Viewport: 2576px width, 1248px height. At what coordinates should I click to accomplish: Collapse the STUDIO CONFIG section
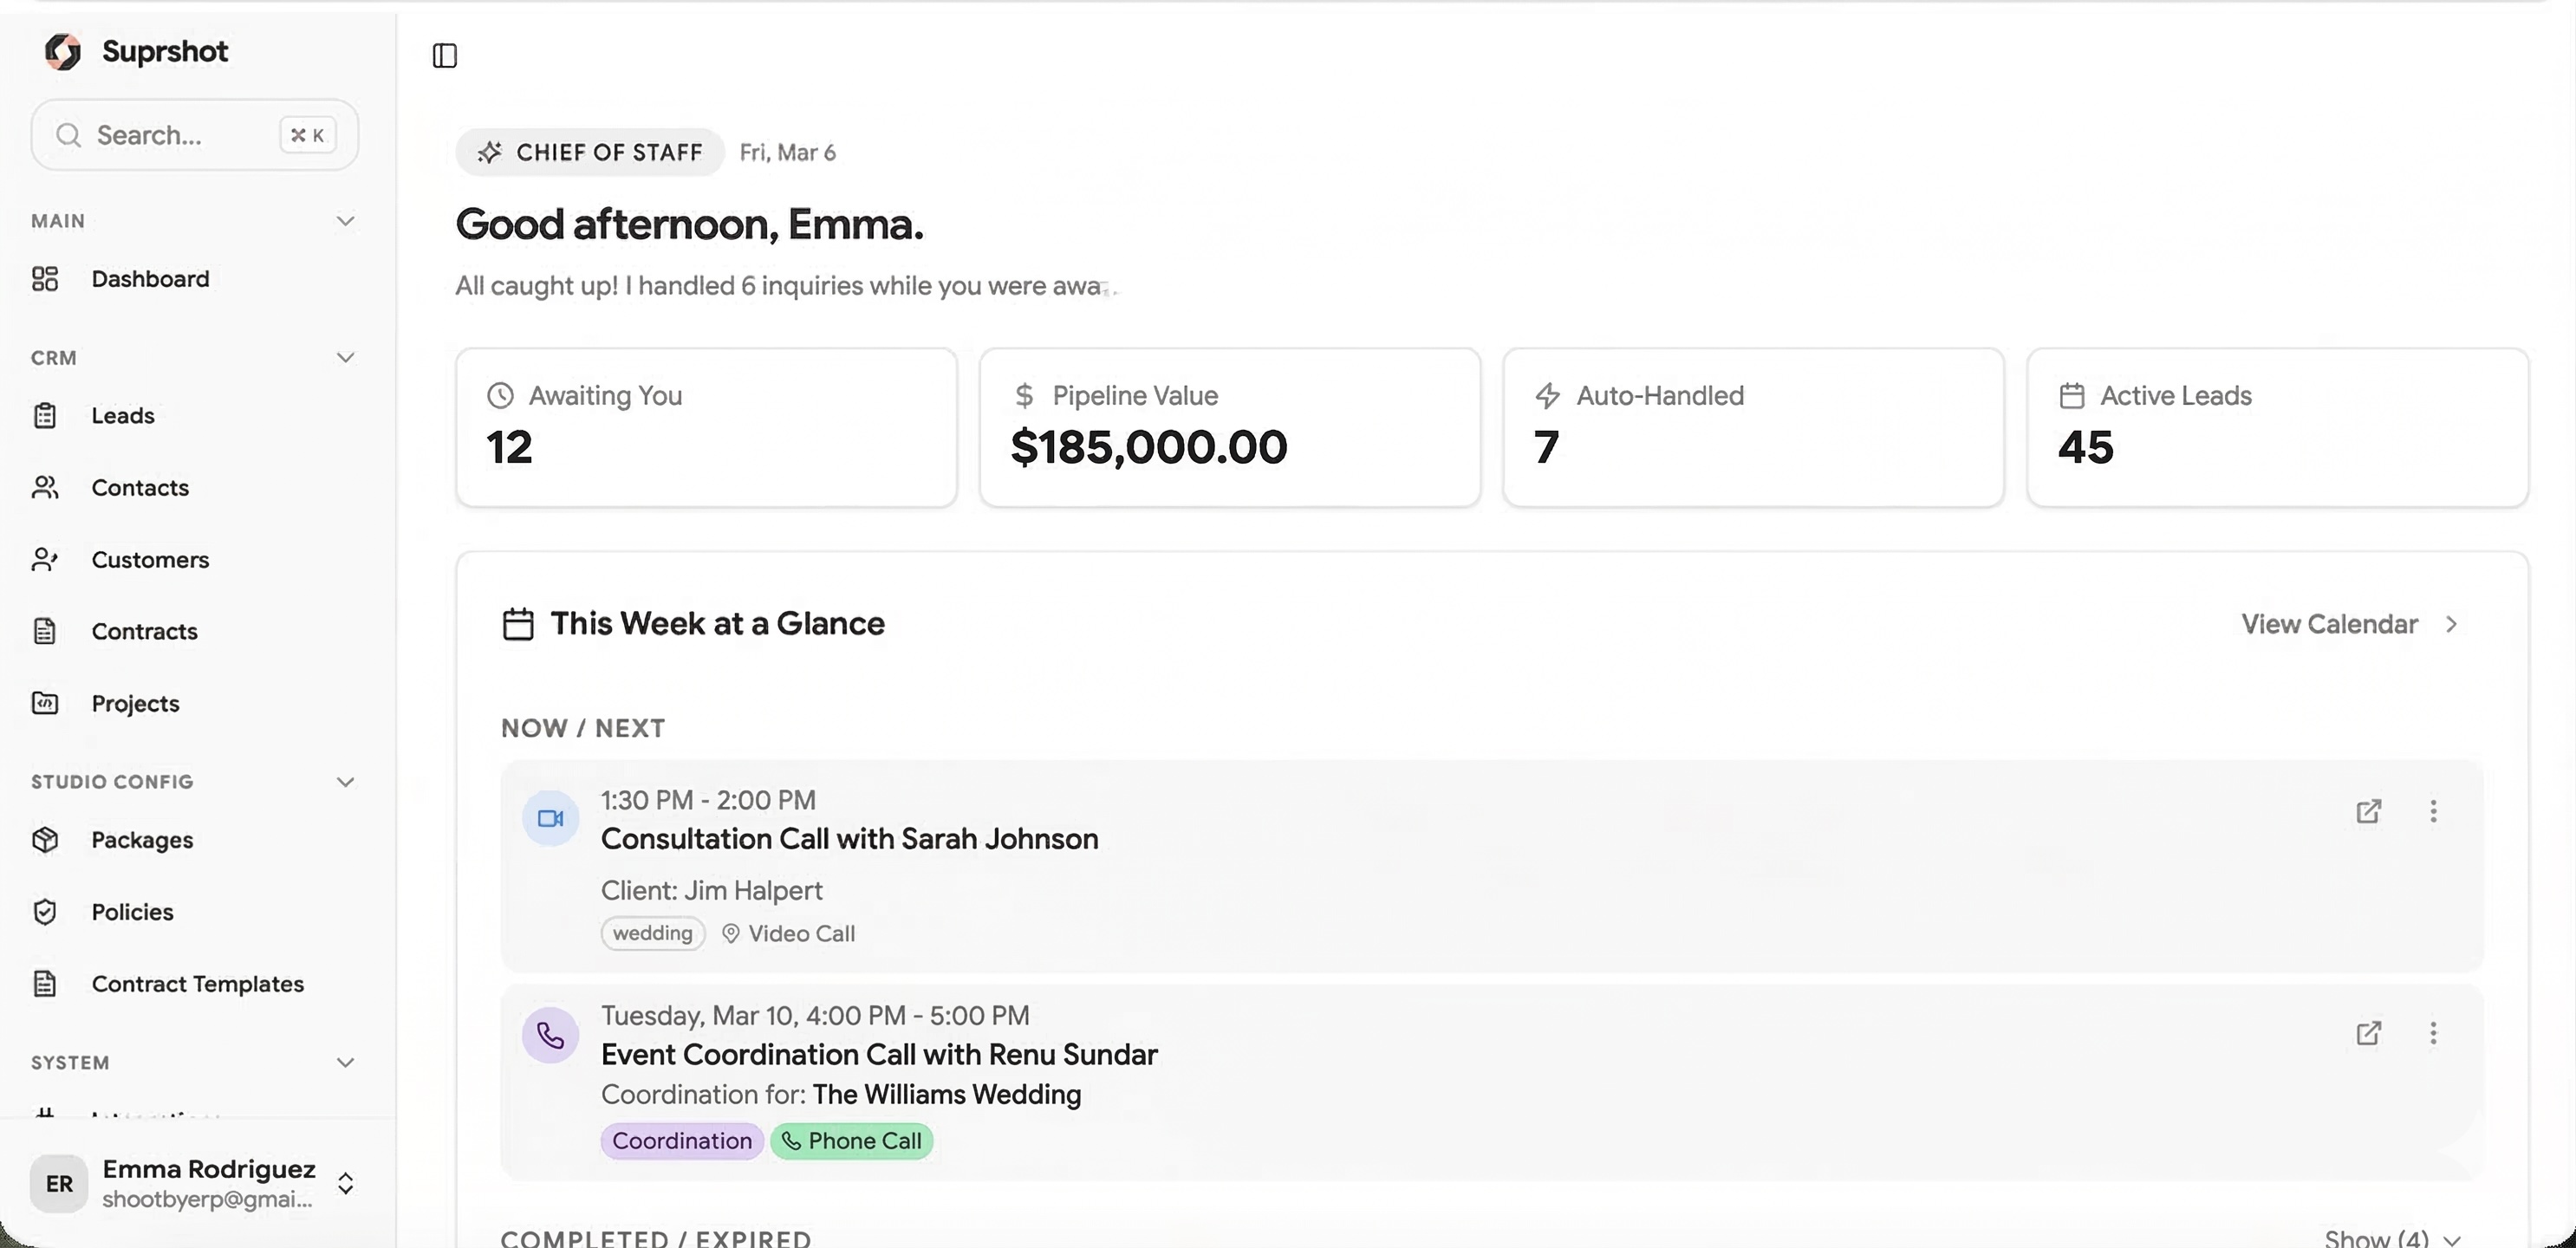345,782
